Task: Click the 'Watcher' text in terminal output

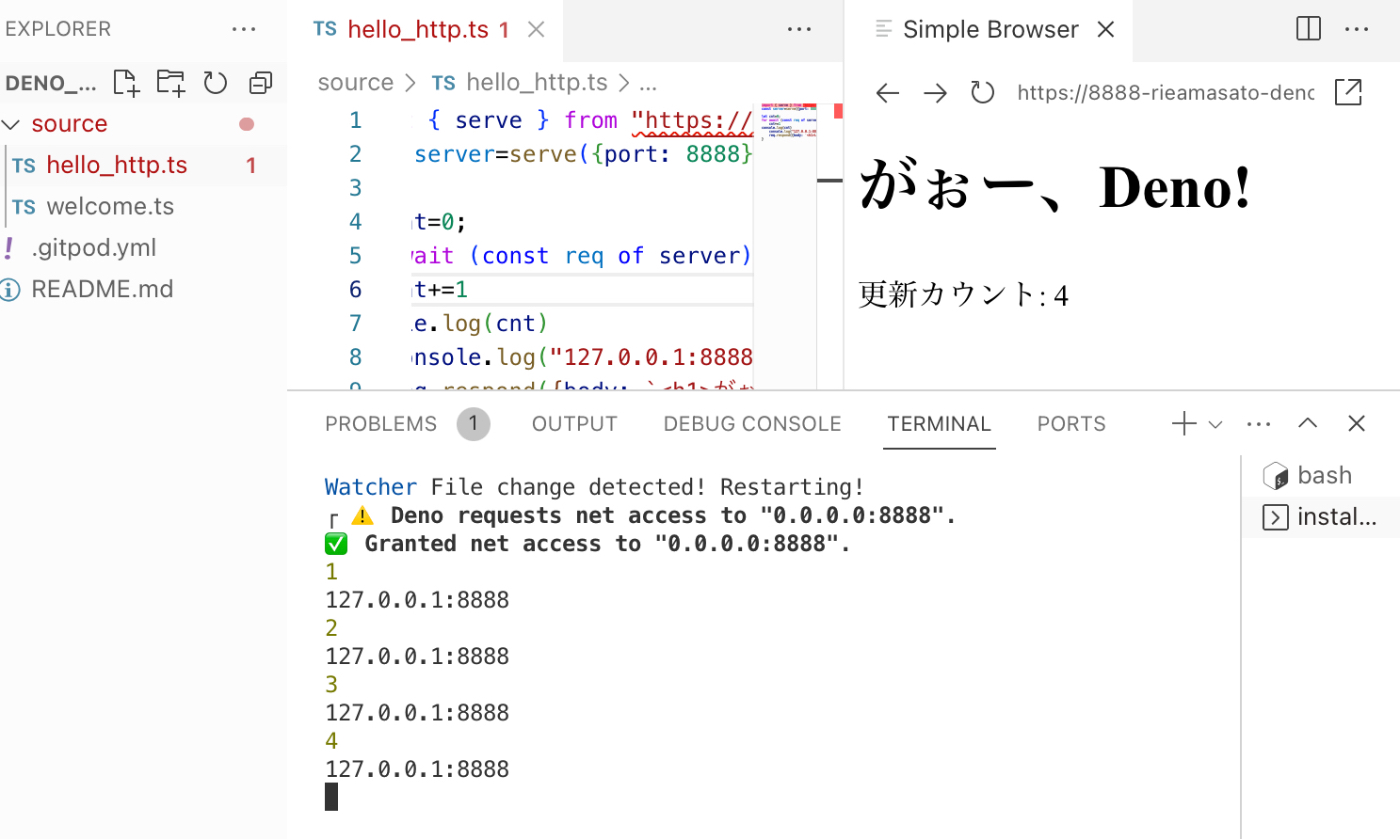Action: [371, 487]
